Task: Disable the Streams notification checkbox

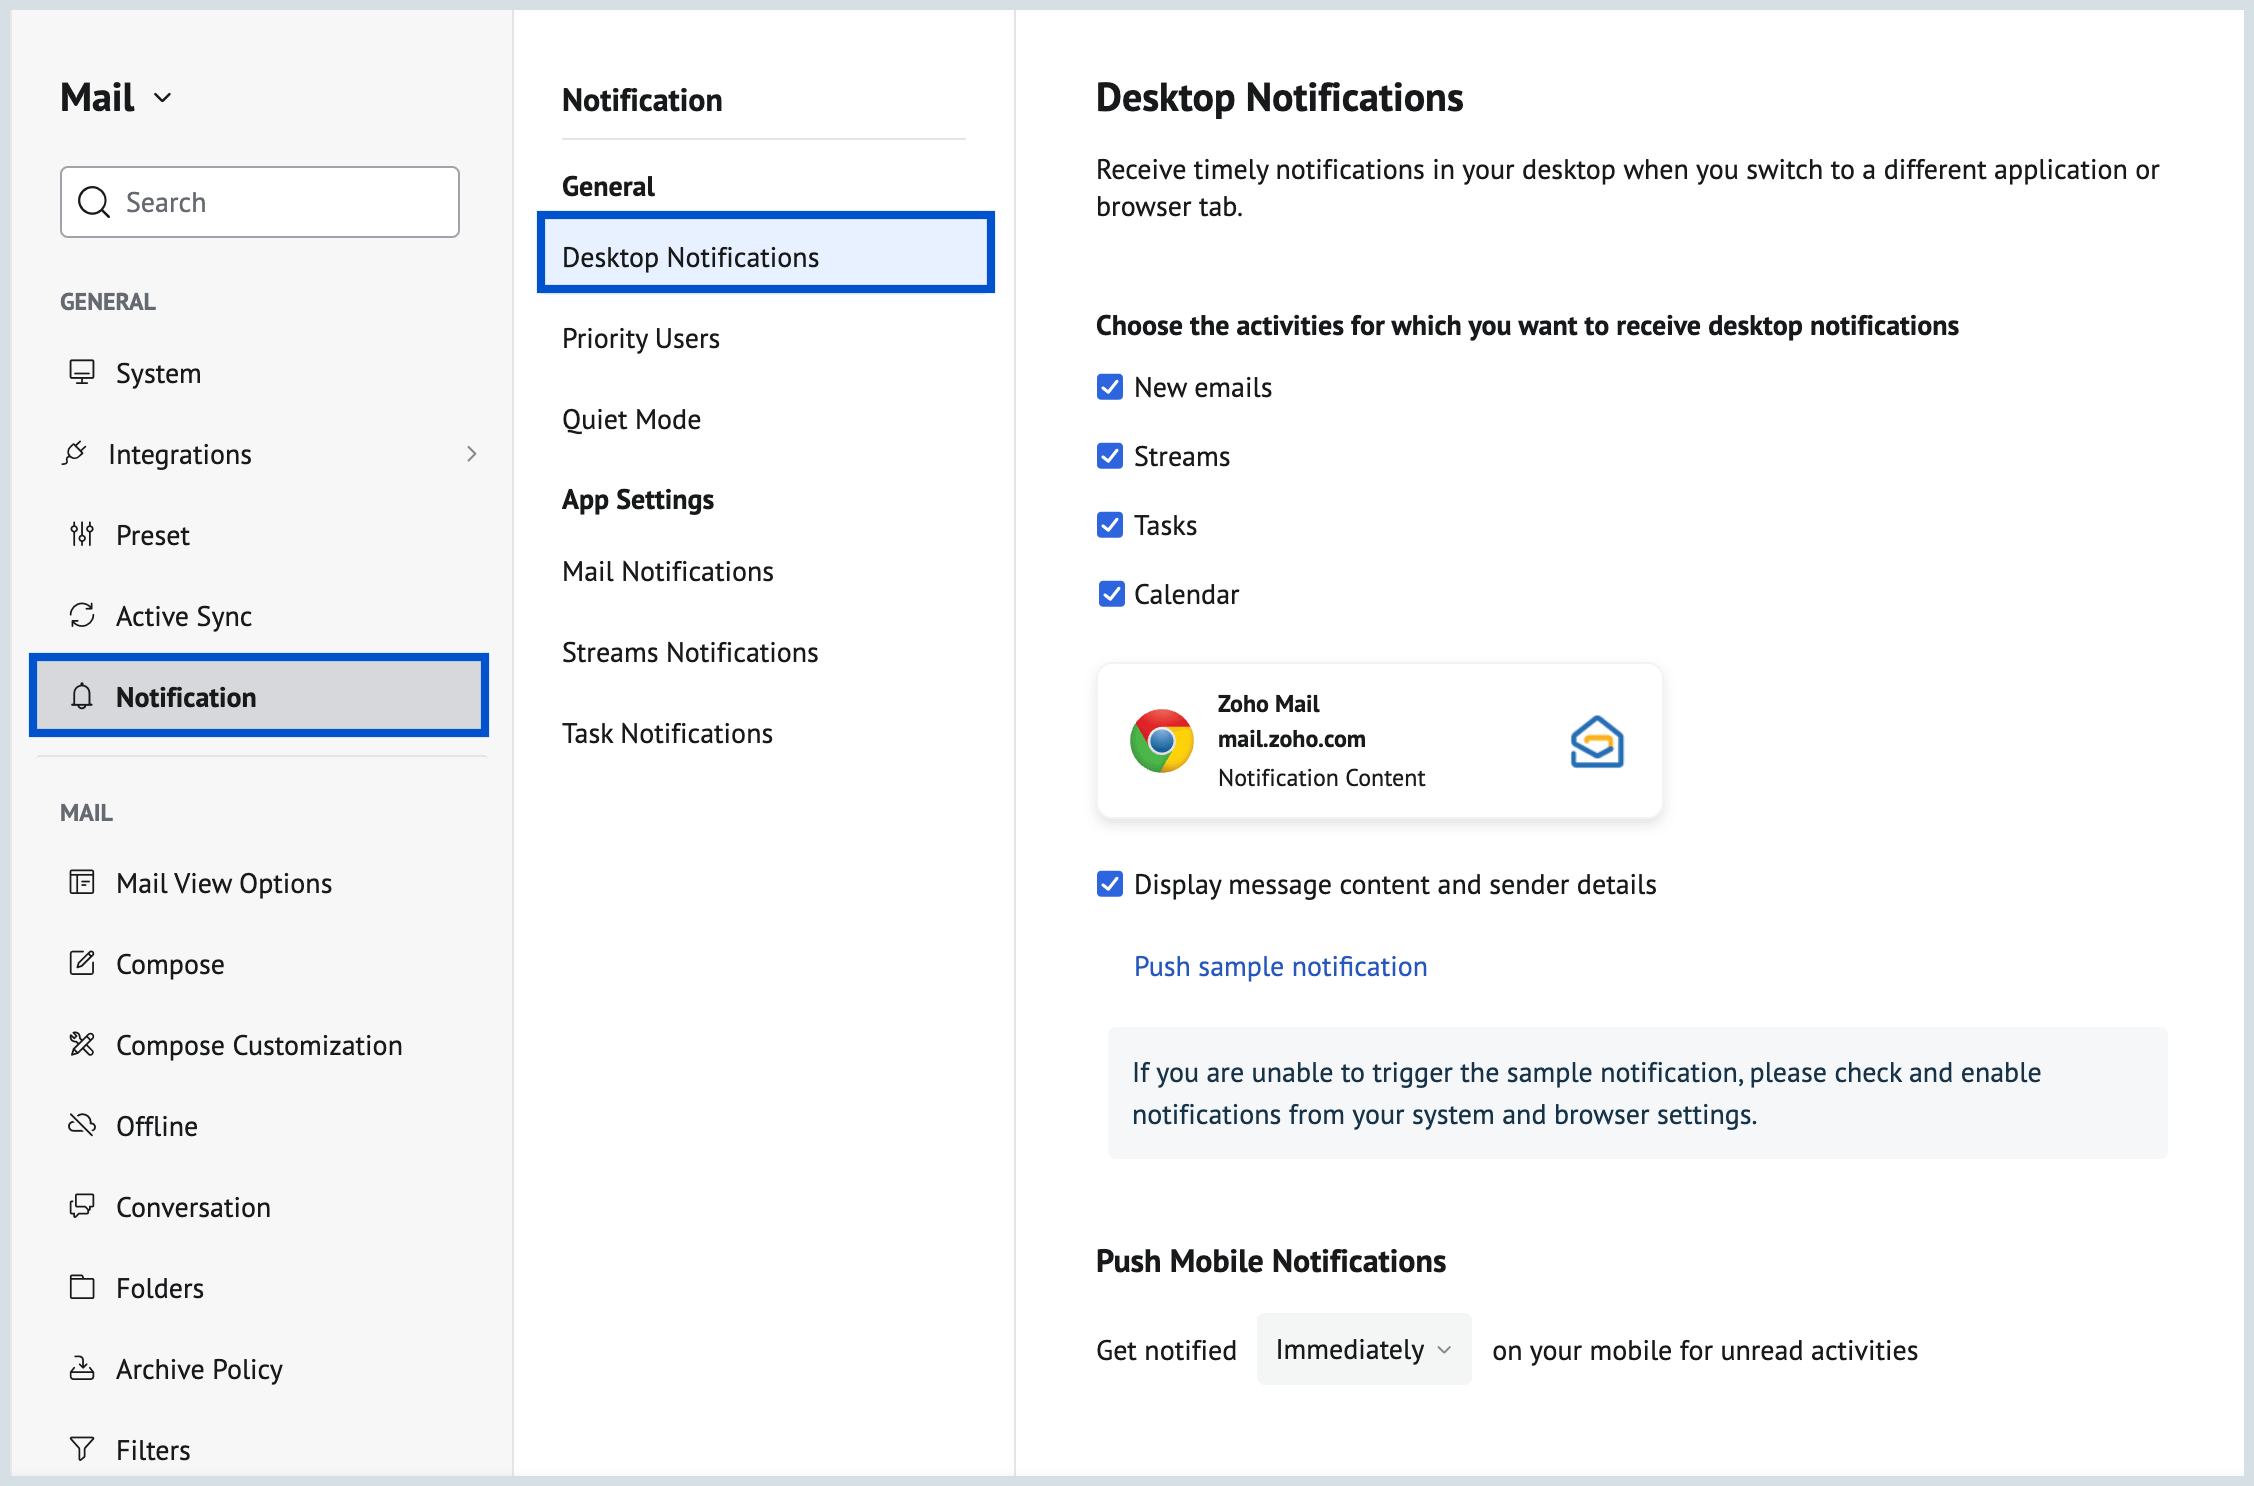Action: pos(1110,455)
